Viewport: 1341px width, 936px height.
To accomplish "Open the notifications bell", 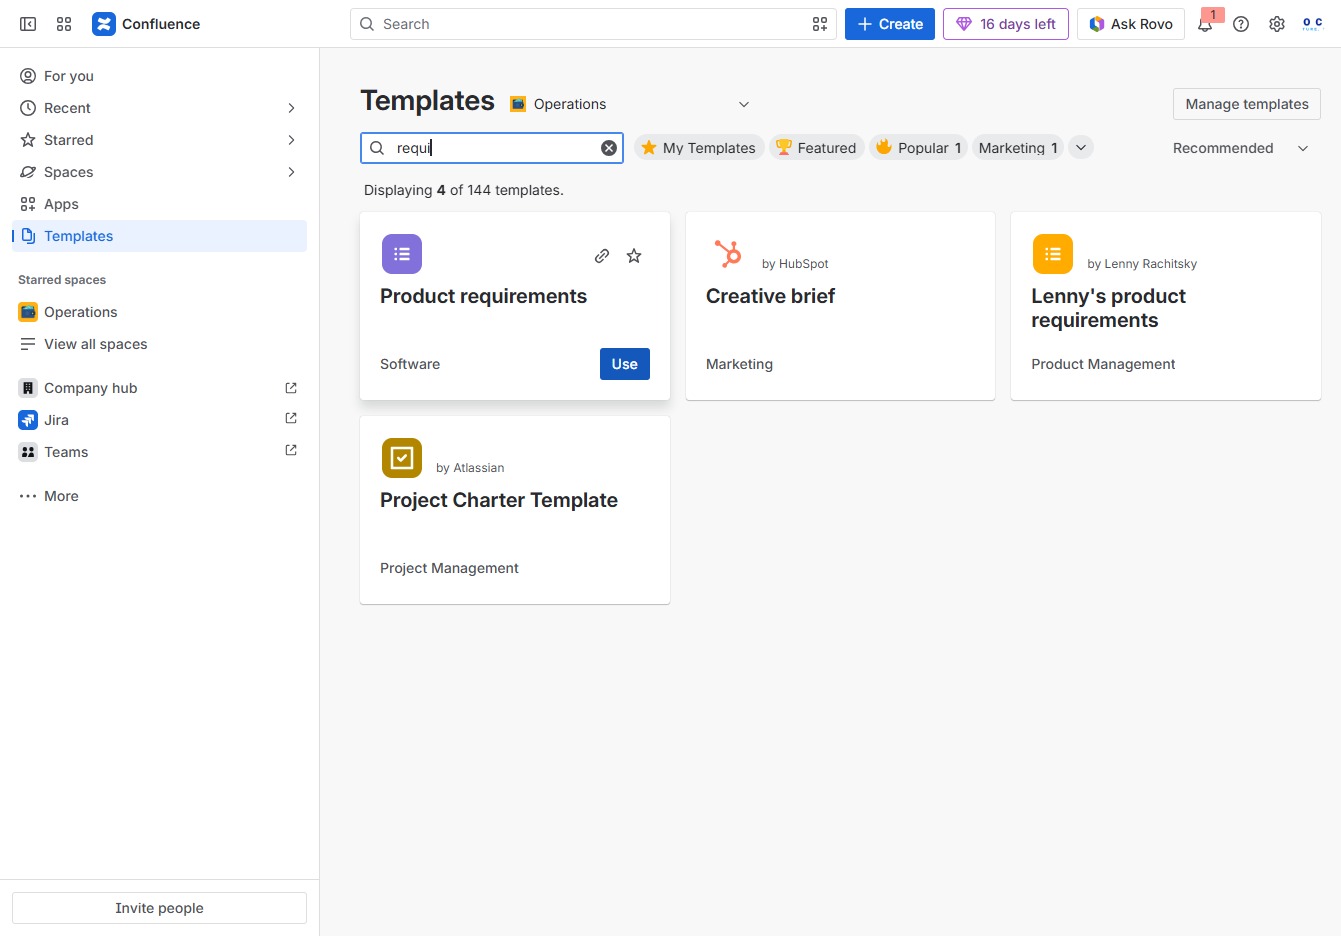I will tap(1205, 24).
